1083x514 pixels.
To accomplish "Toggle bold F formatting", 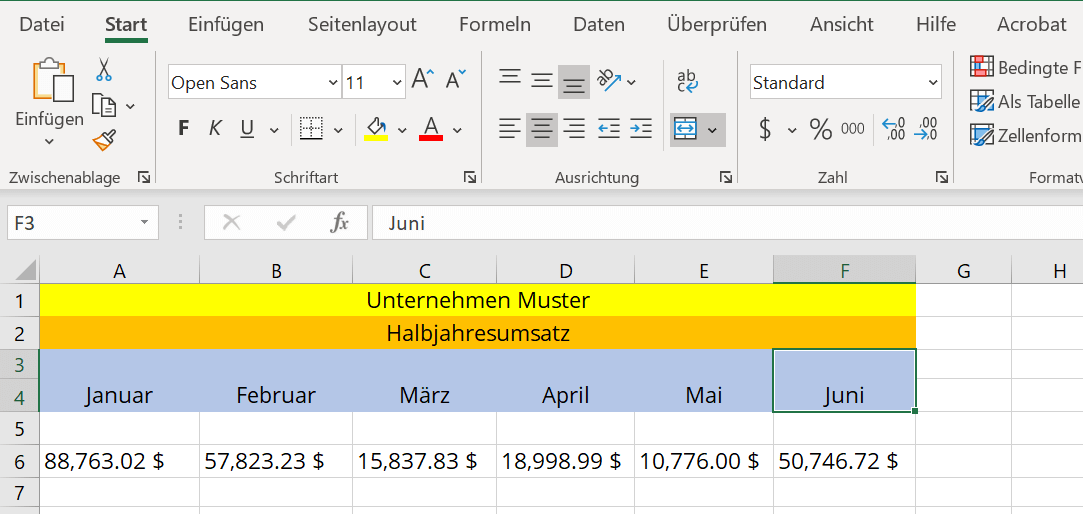I will tap(183, 128).
